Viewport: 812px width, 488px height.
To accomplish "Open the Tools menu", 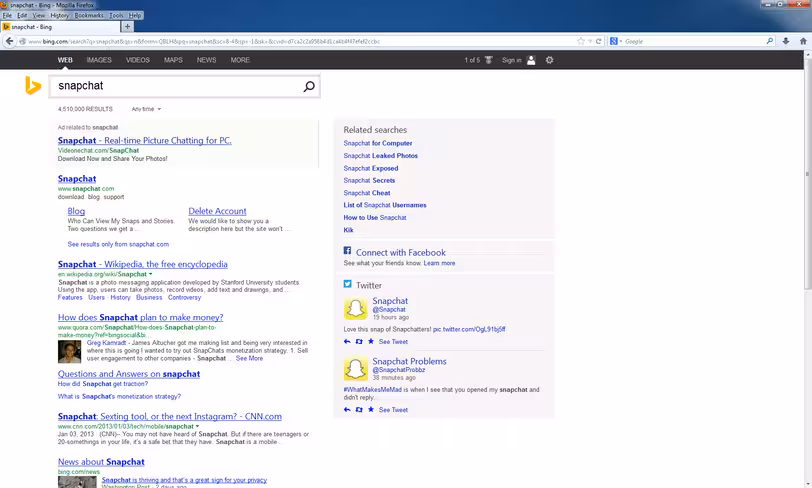I will click(117, 16).
